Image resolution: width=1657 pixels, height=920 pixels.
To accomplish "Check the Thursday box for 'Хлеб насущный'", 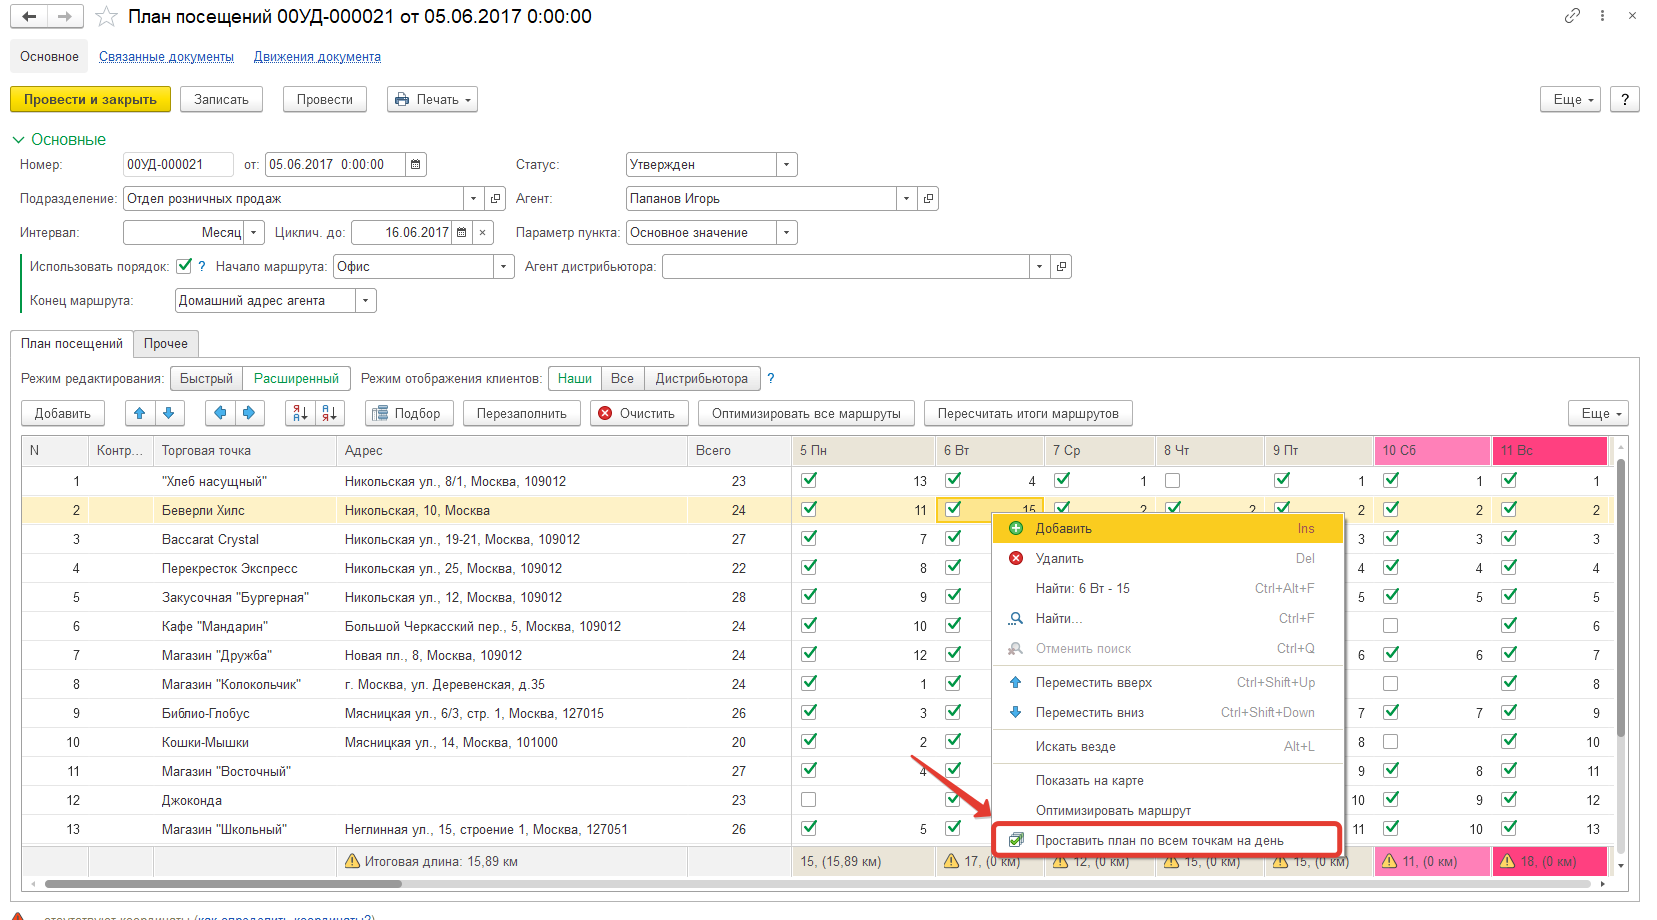I will click(1172, 481).
